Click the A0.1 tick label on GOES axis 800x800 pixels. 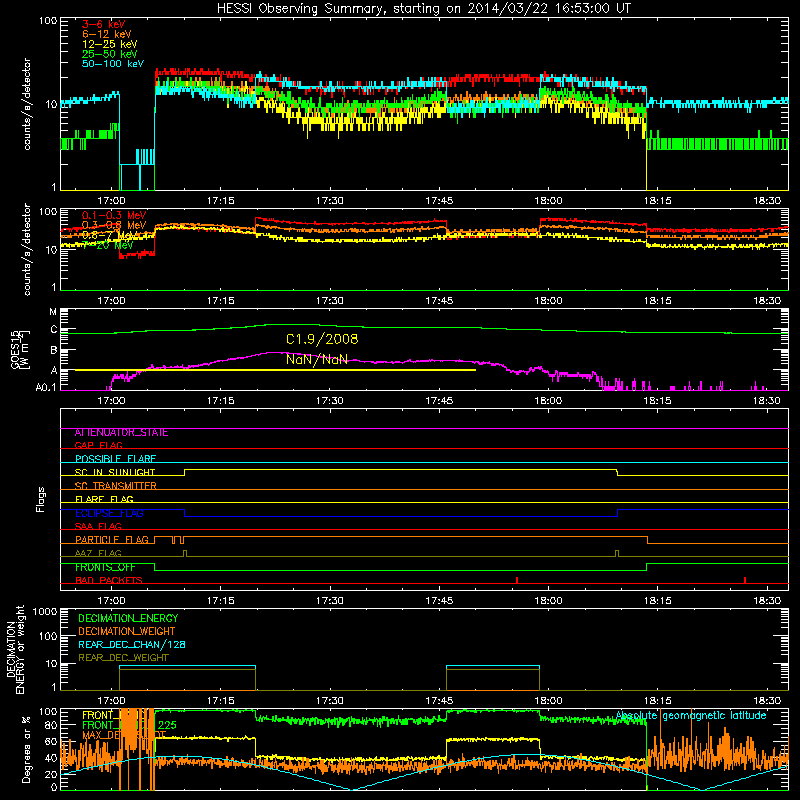[x=46, y=387]
